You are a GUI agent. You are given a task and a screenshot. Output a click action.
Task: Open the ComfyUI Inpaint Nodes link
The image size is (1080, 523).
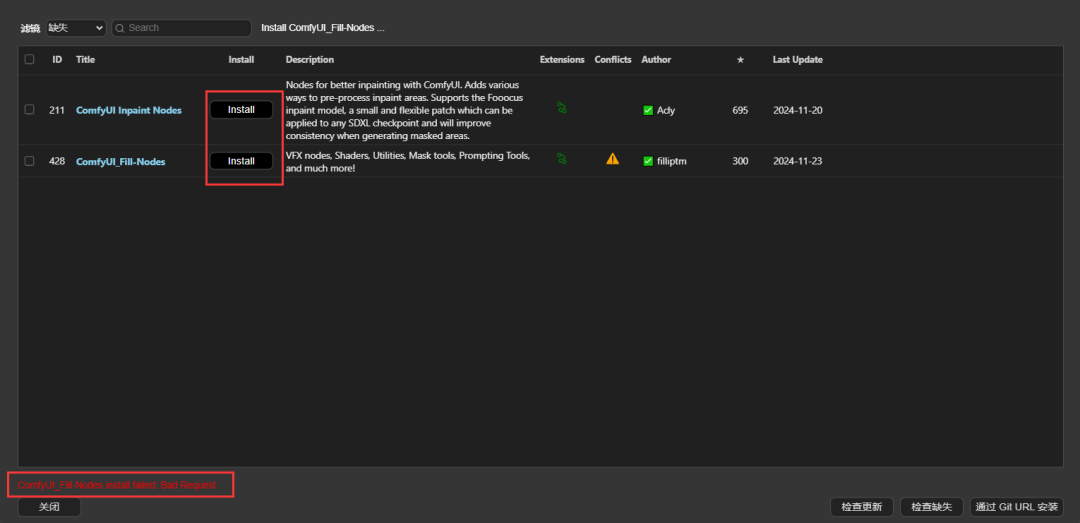129,110
